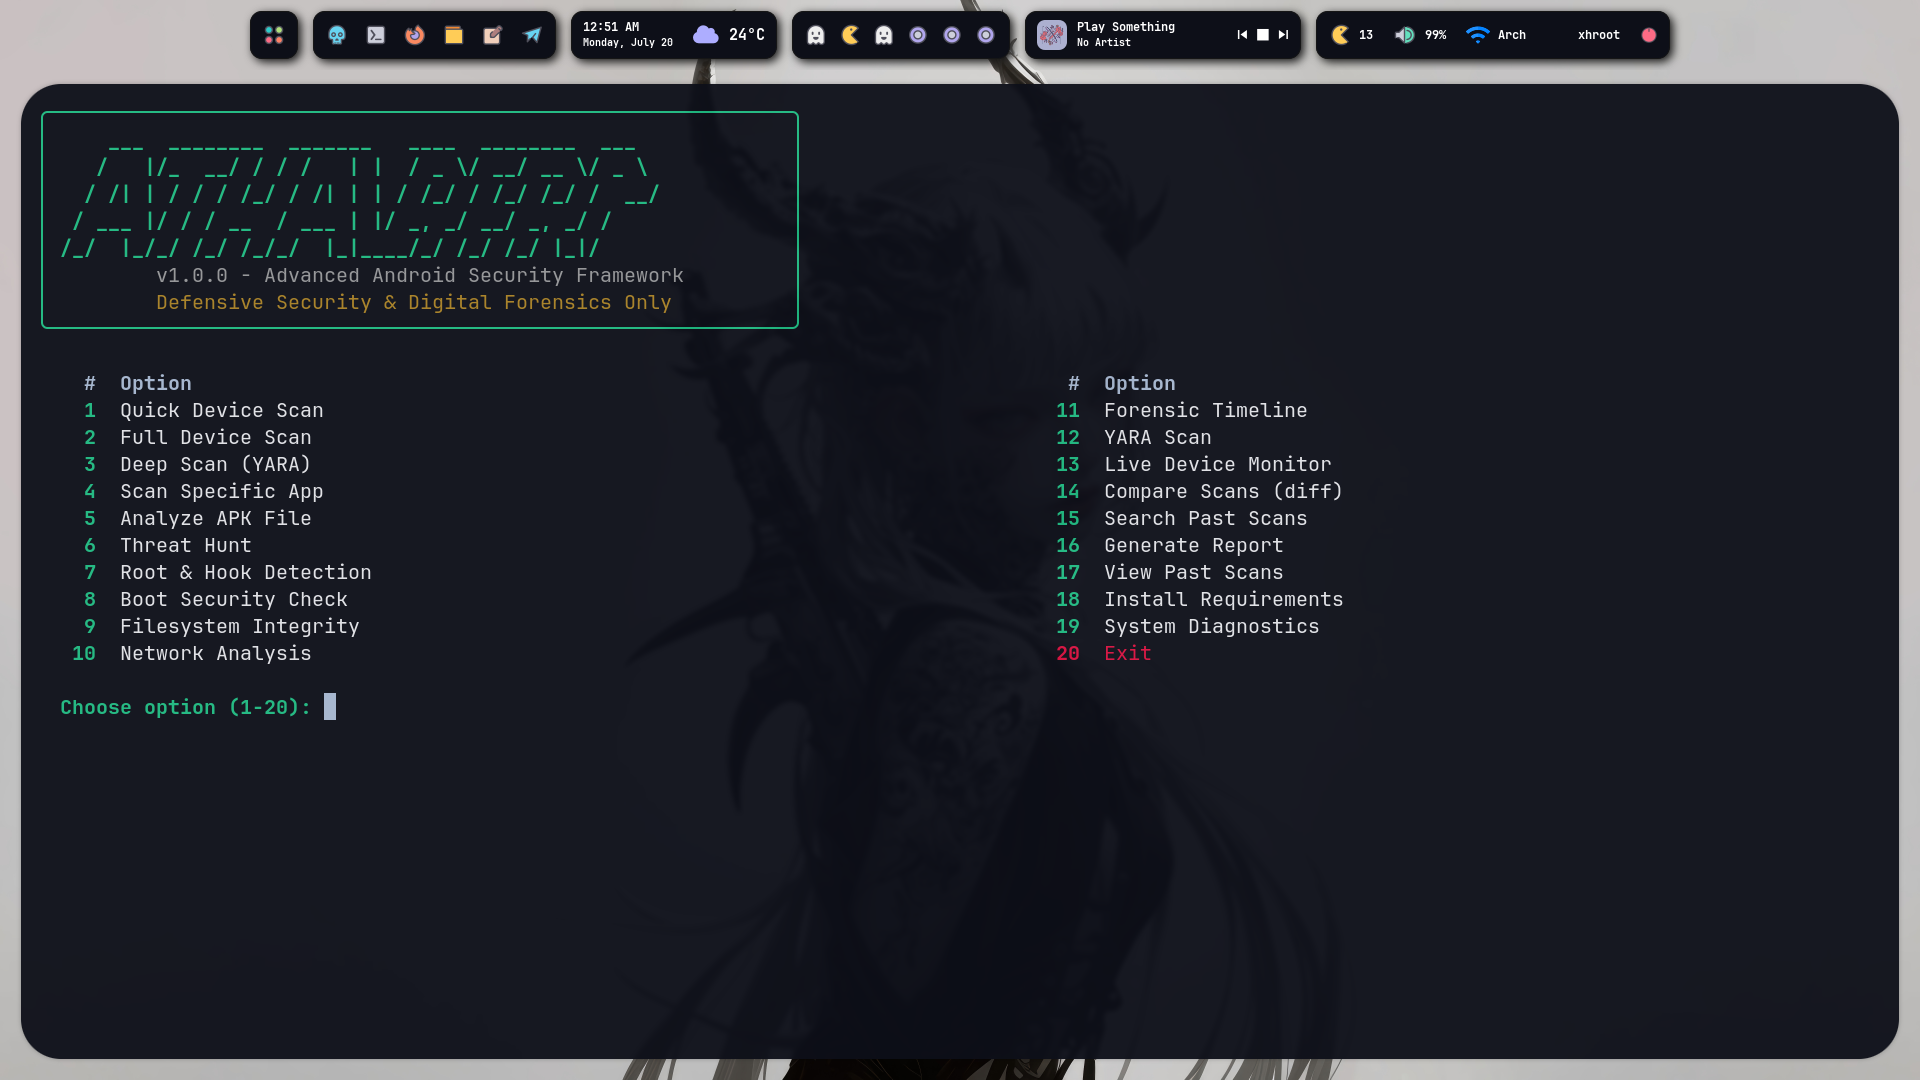The width and height of the screenshot is (1920, 1080).
Task: Click 'Forensic Timeline' option
Action: pos(1206,411)
